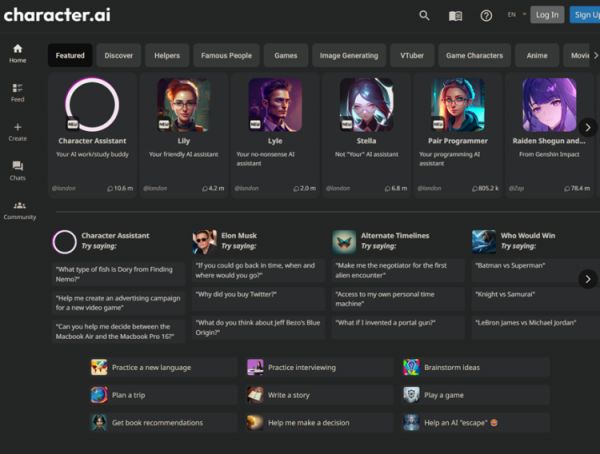Click the search magnifier icon
The image size is (600, 454).
(424, 15)
